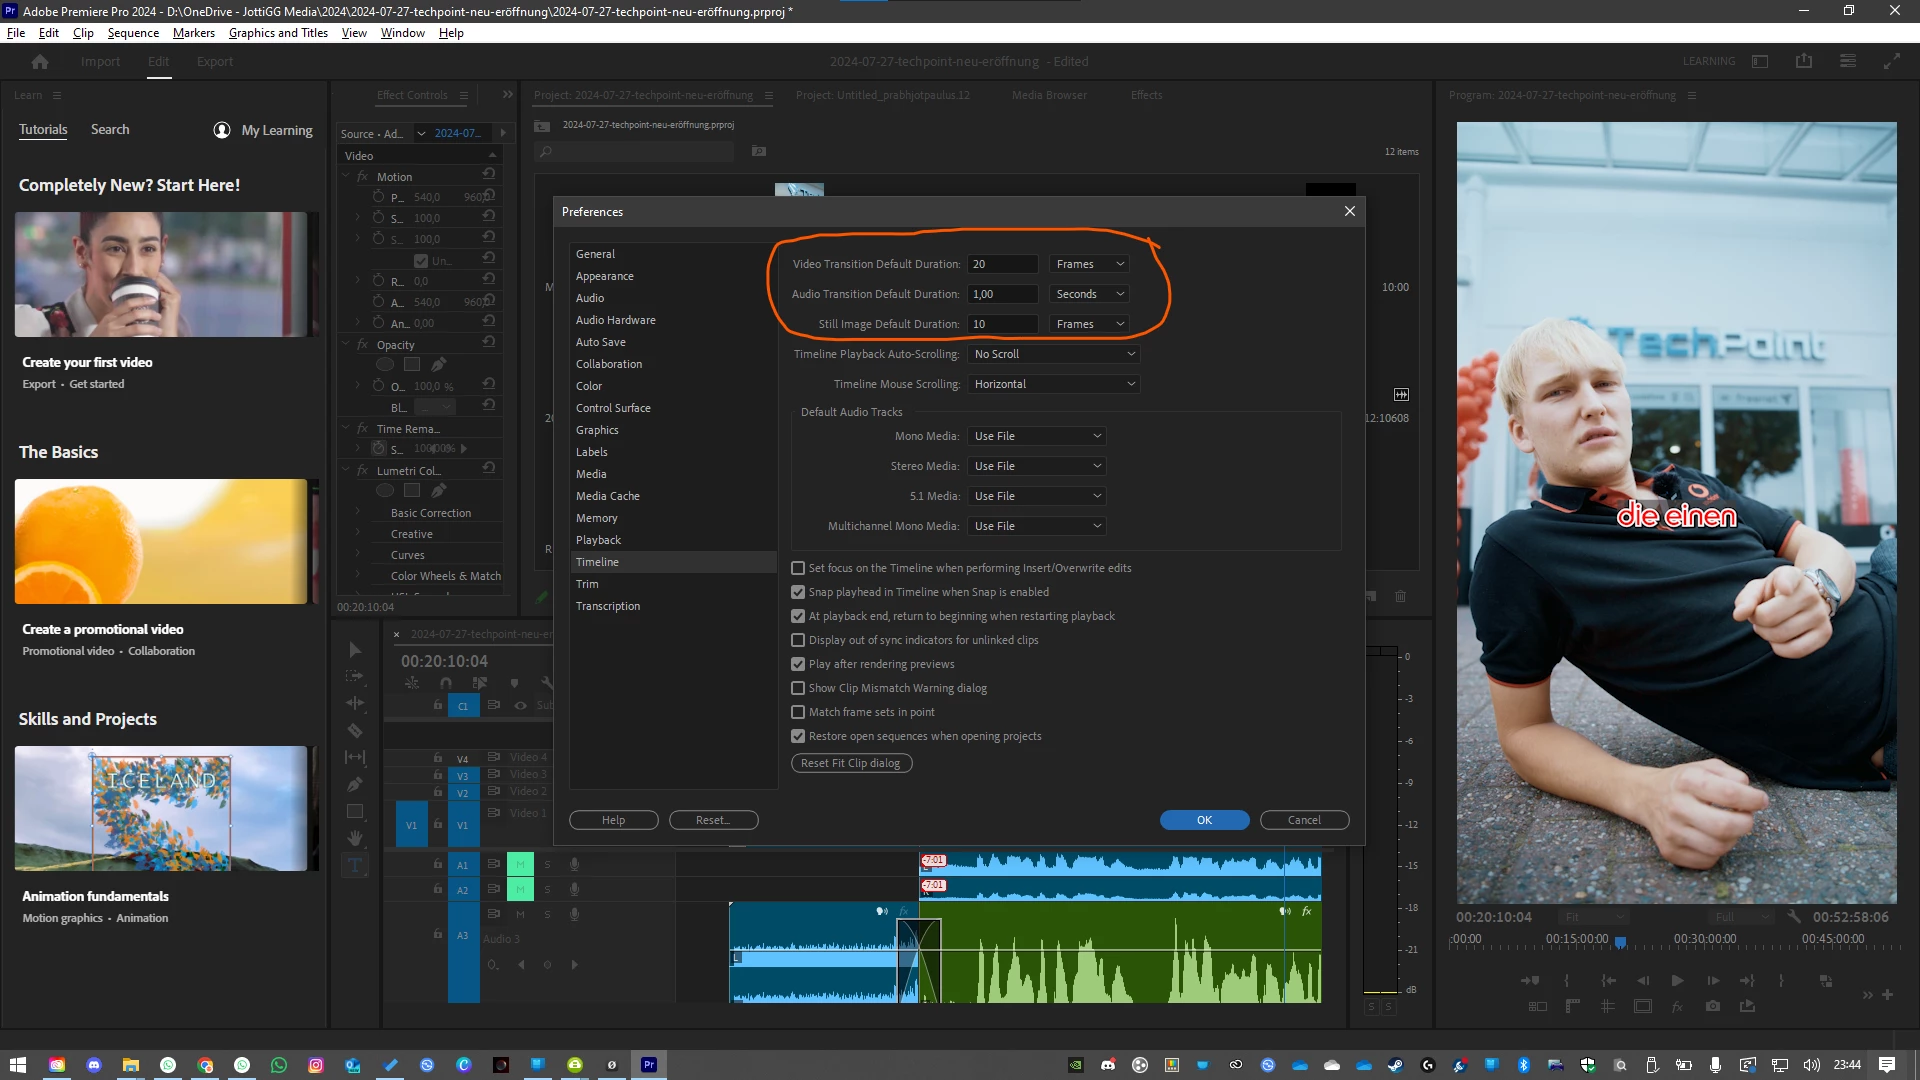Select Media Cache in the preferences list
Image resolution: width=1920 pixels, height=1080 pixels.
(608, 496)
